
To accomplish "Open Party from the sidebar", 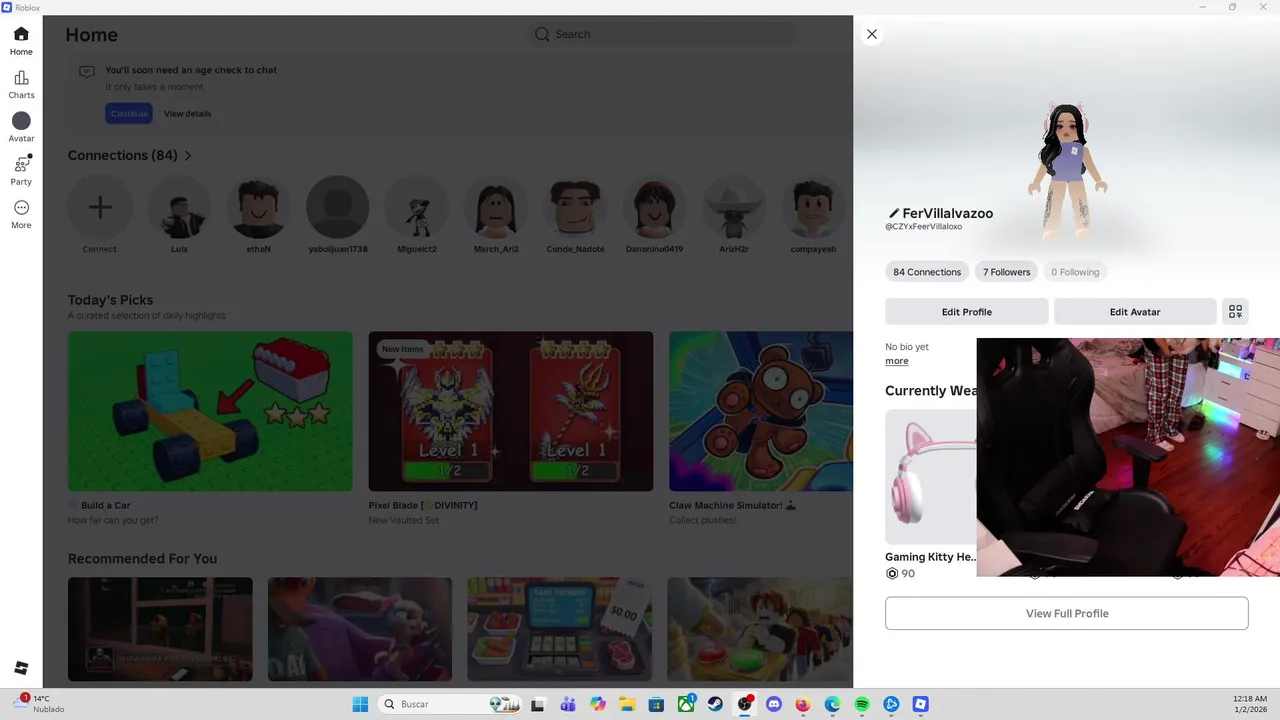I will pos(21,171).
